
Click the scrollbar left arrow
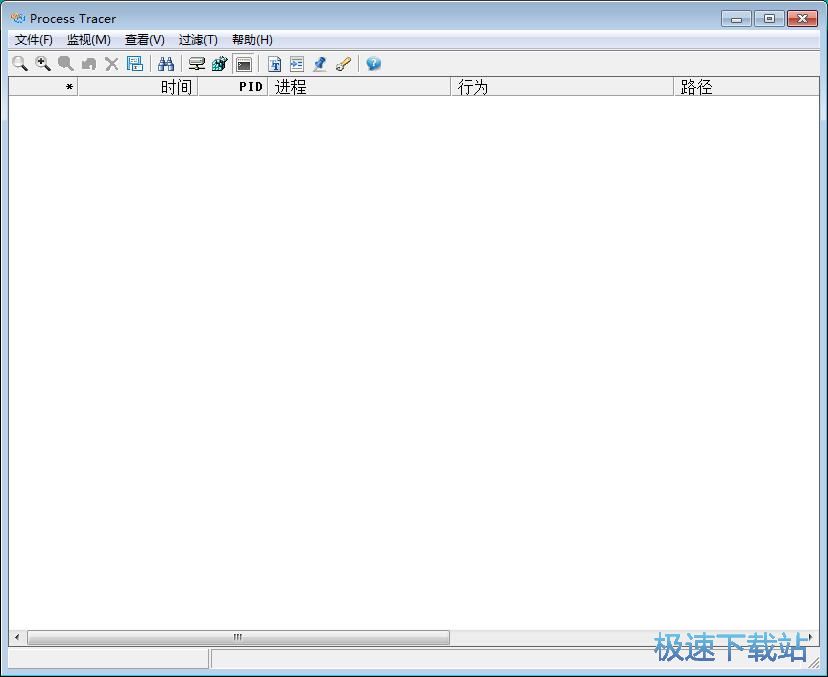(17, 637)
